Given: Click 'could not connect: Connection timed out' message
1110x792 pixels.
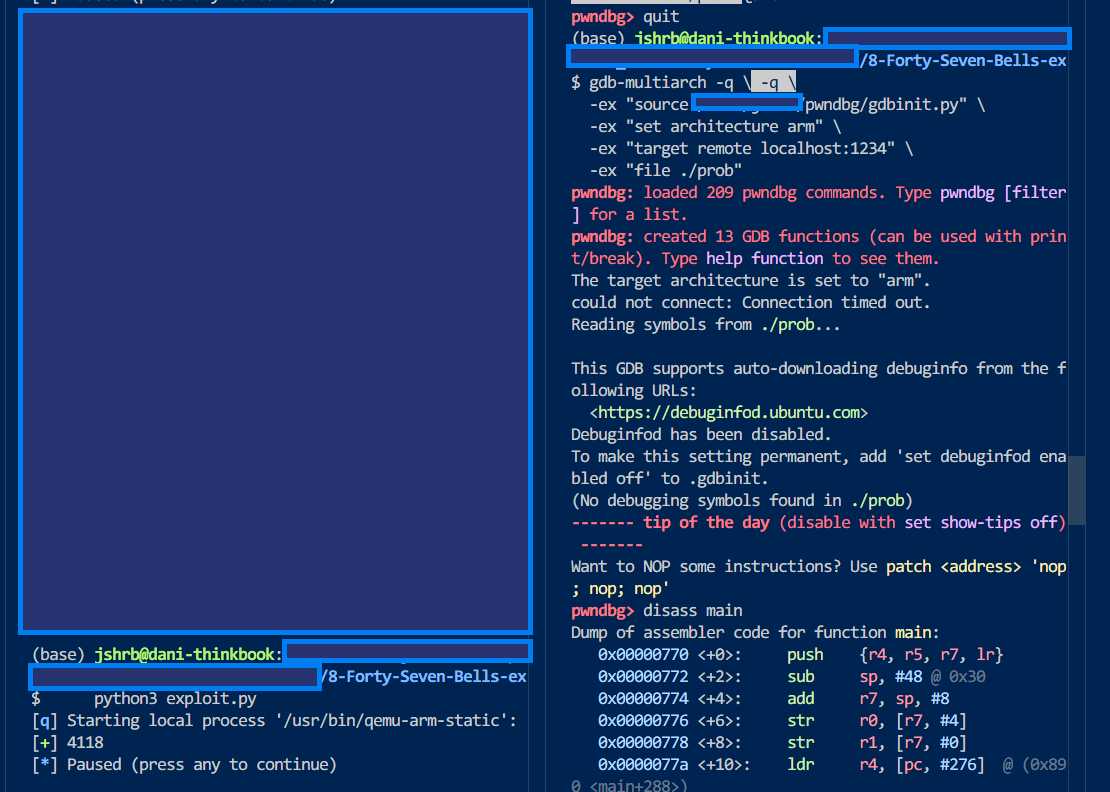Looking at the screenshot, I should (x=750, y=302).
